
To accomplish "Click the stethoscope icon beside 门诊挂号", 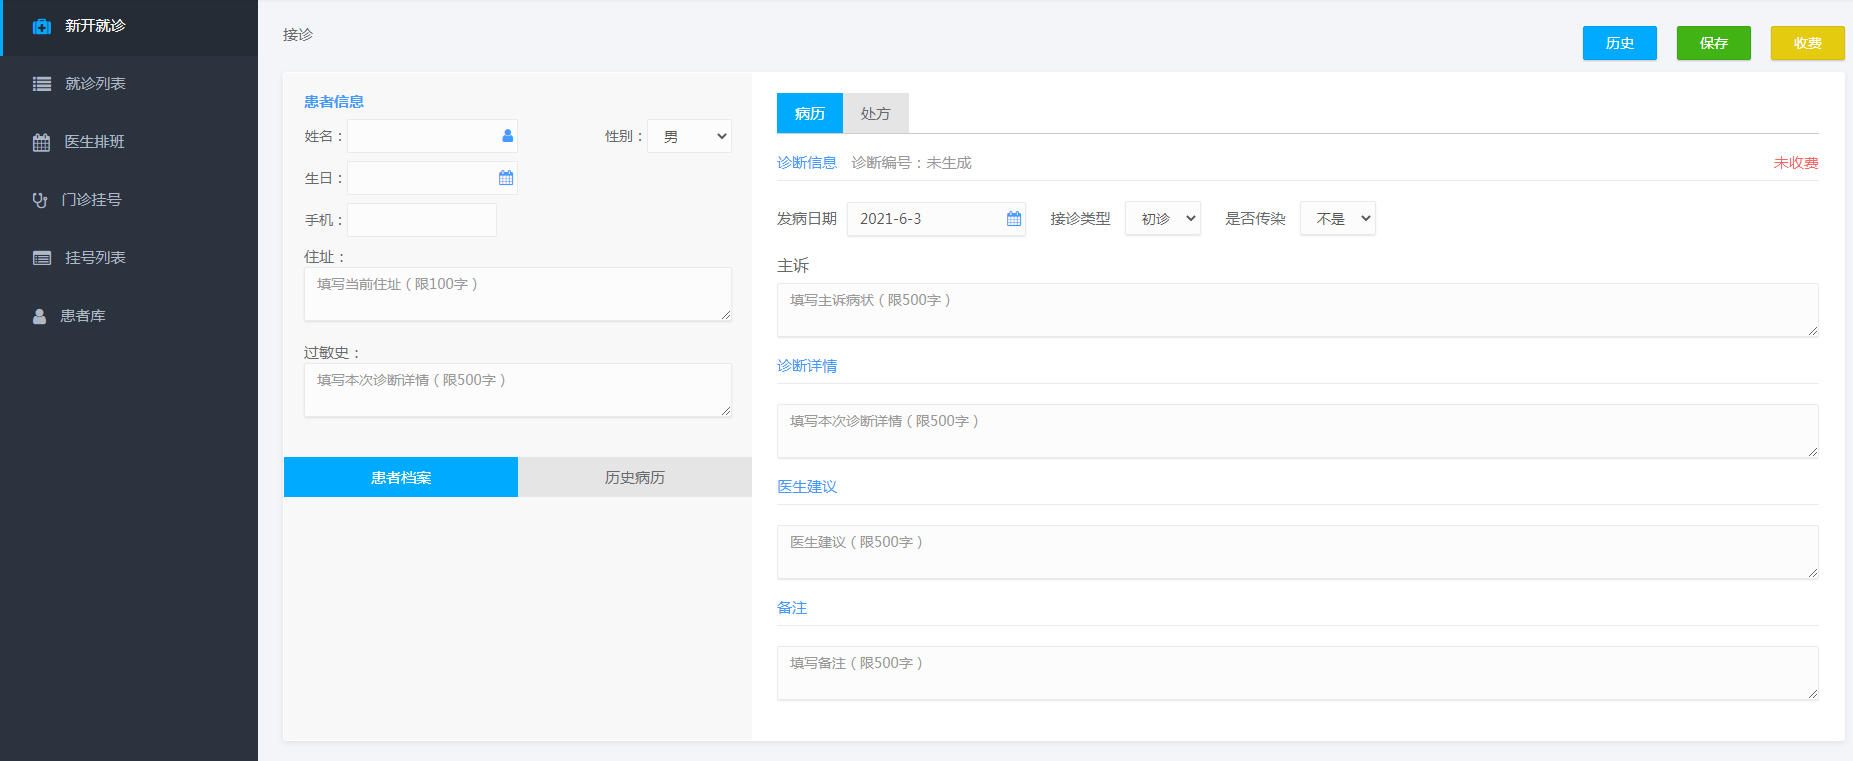I will coord(40,200).
